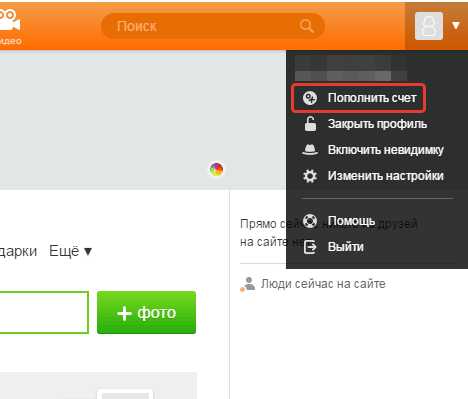Image resolution: width=468 pixels, height=399 pixels.
Task: Click the coin icon beside Пополнить счет
Action: (310, 98)
